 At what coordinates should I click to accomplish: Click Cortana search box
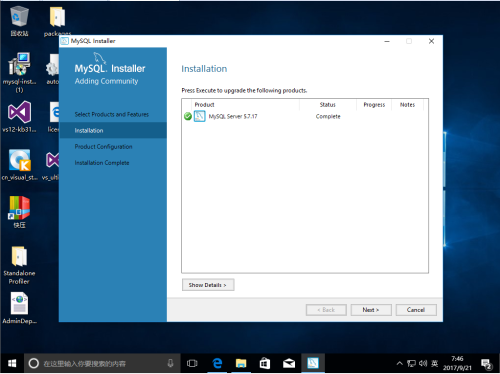[x=102, y=363]
